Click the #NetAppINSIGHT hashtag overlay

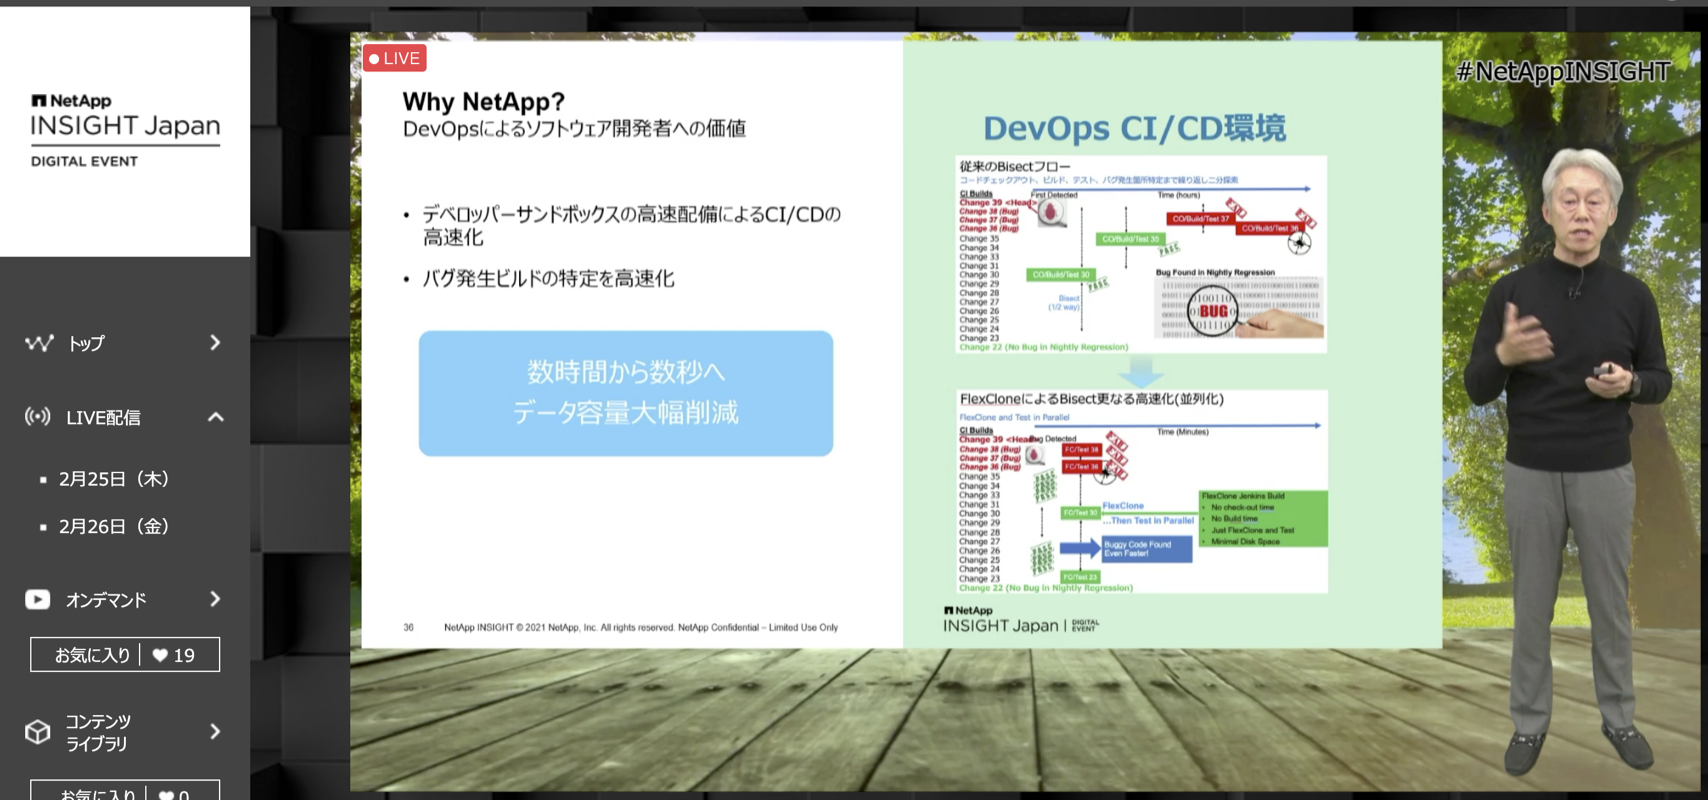click(1563, 71)
